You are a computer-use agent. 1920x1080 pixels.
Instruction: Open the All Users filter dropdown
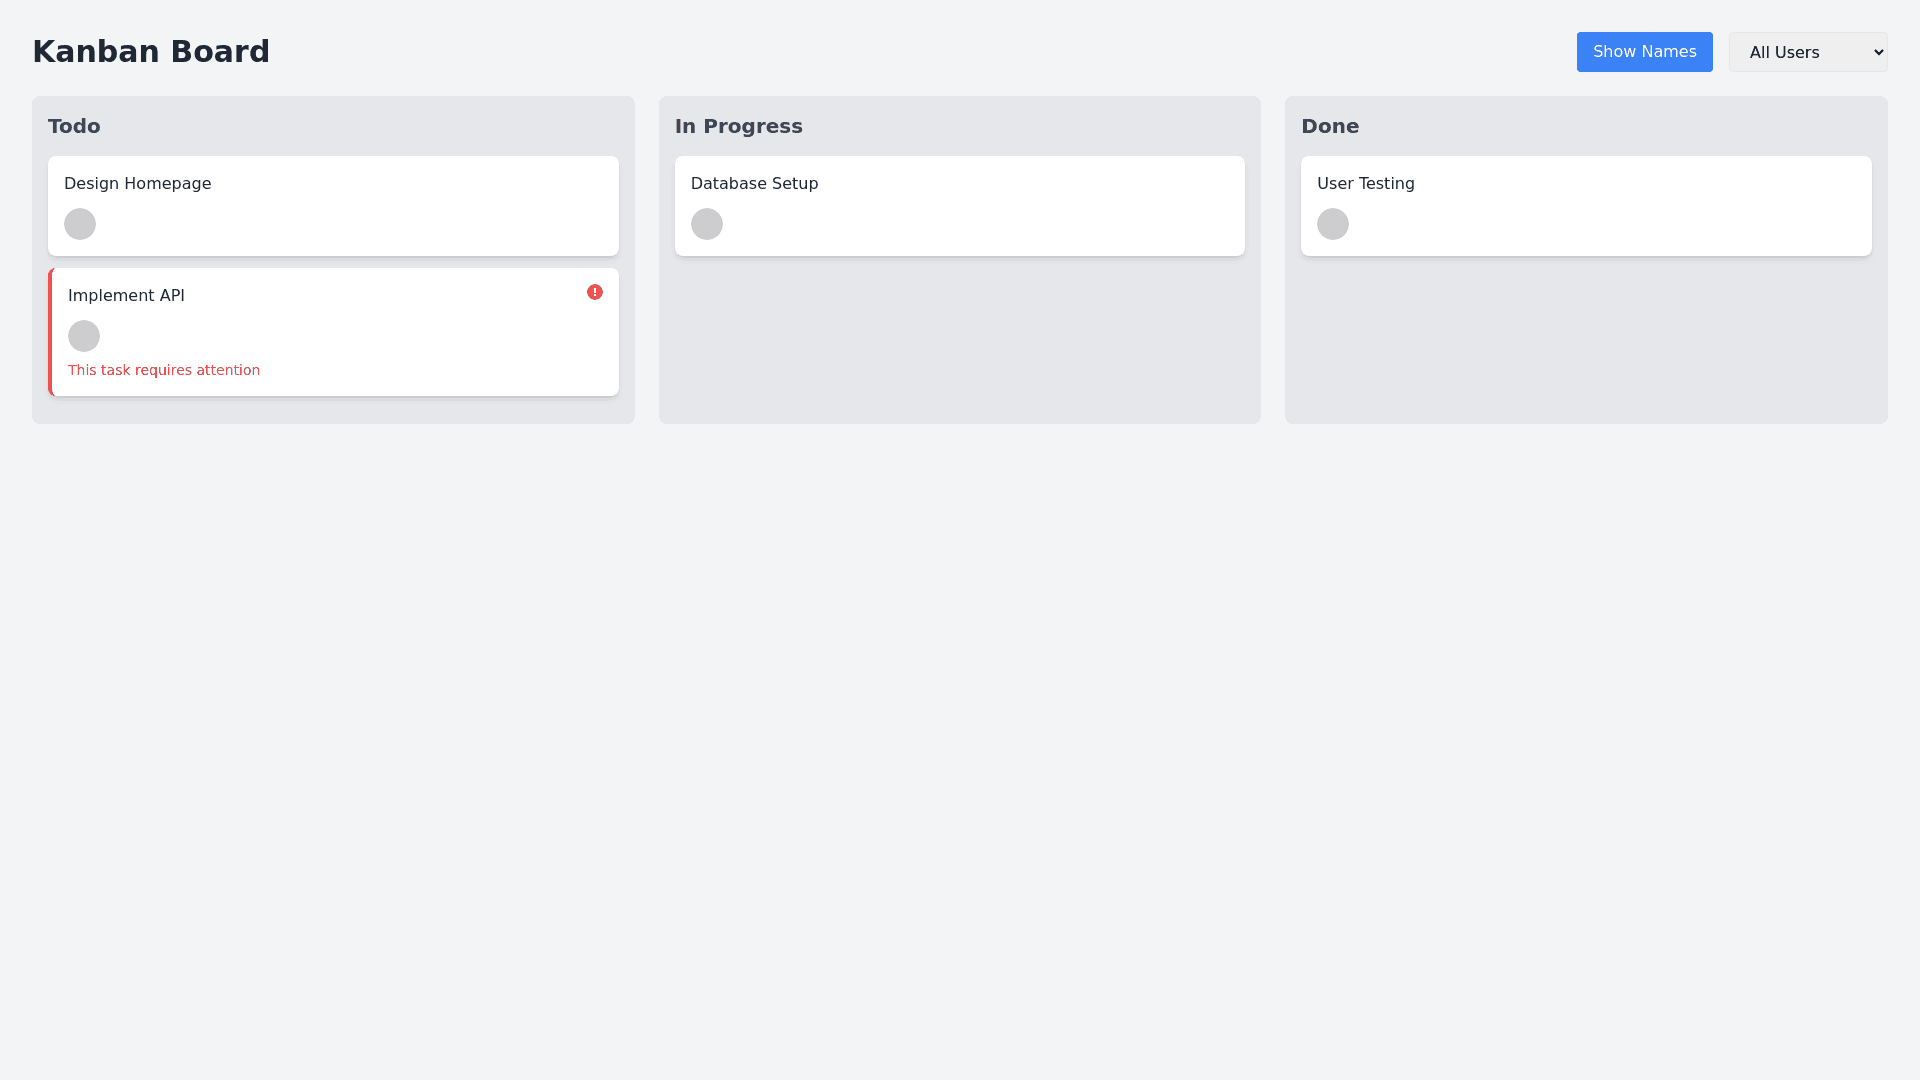(x=1807, y=52)
